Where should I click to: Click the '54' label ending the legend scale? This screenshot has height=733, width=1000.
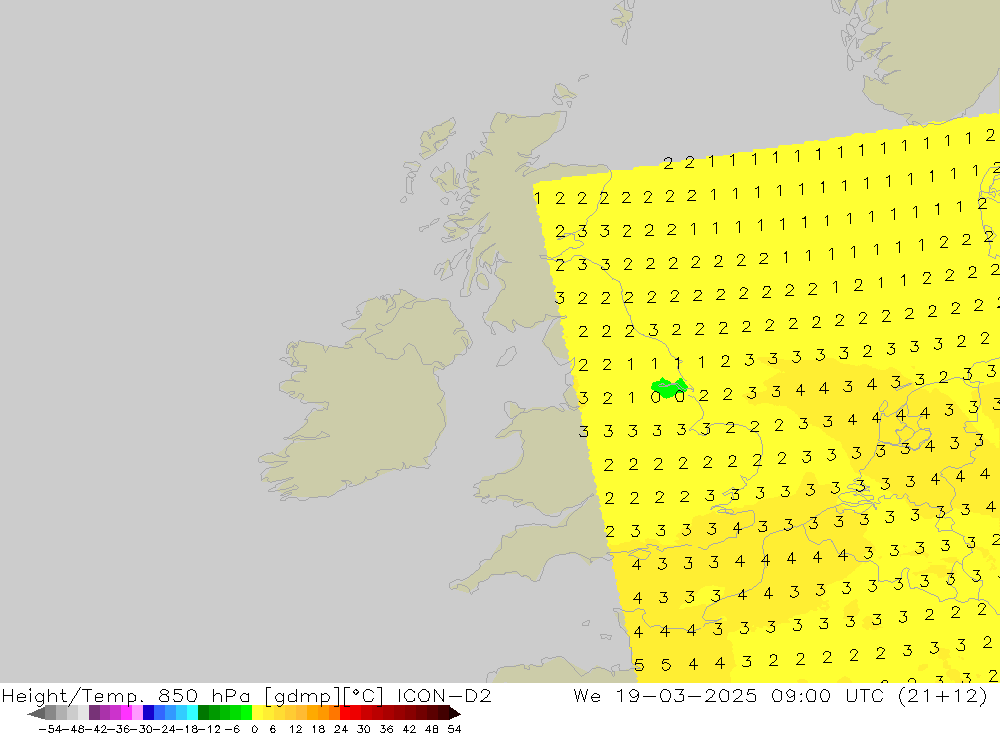point(454,729)
